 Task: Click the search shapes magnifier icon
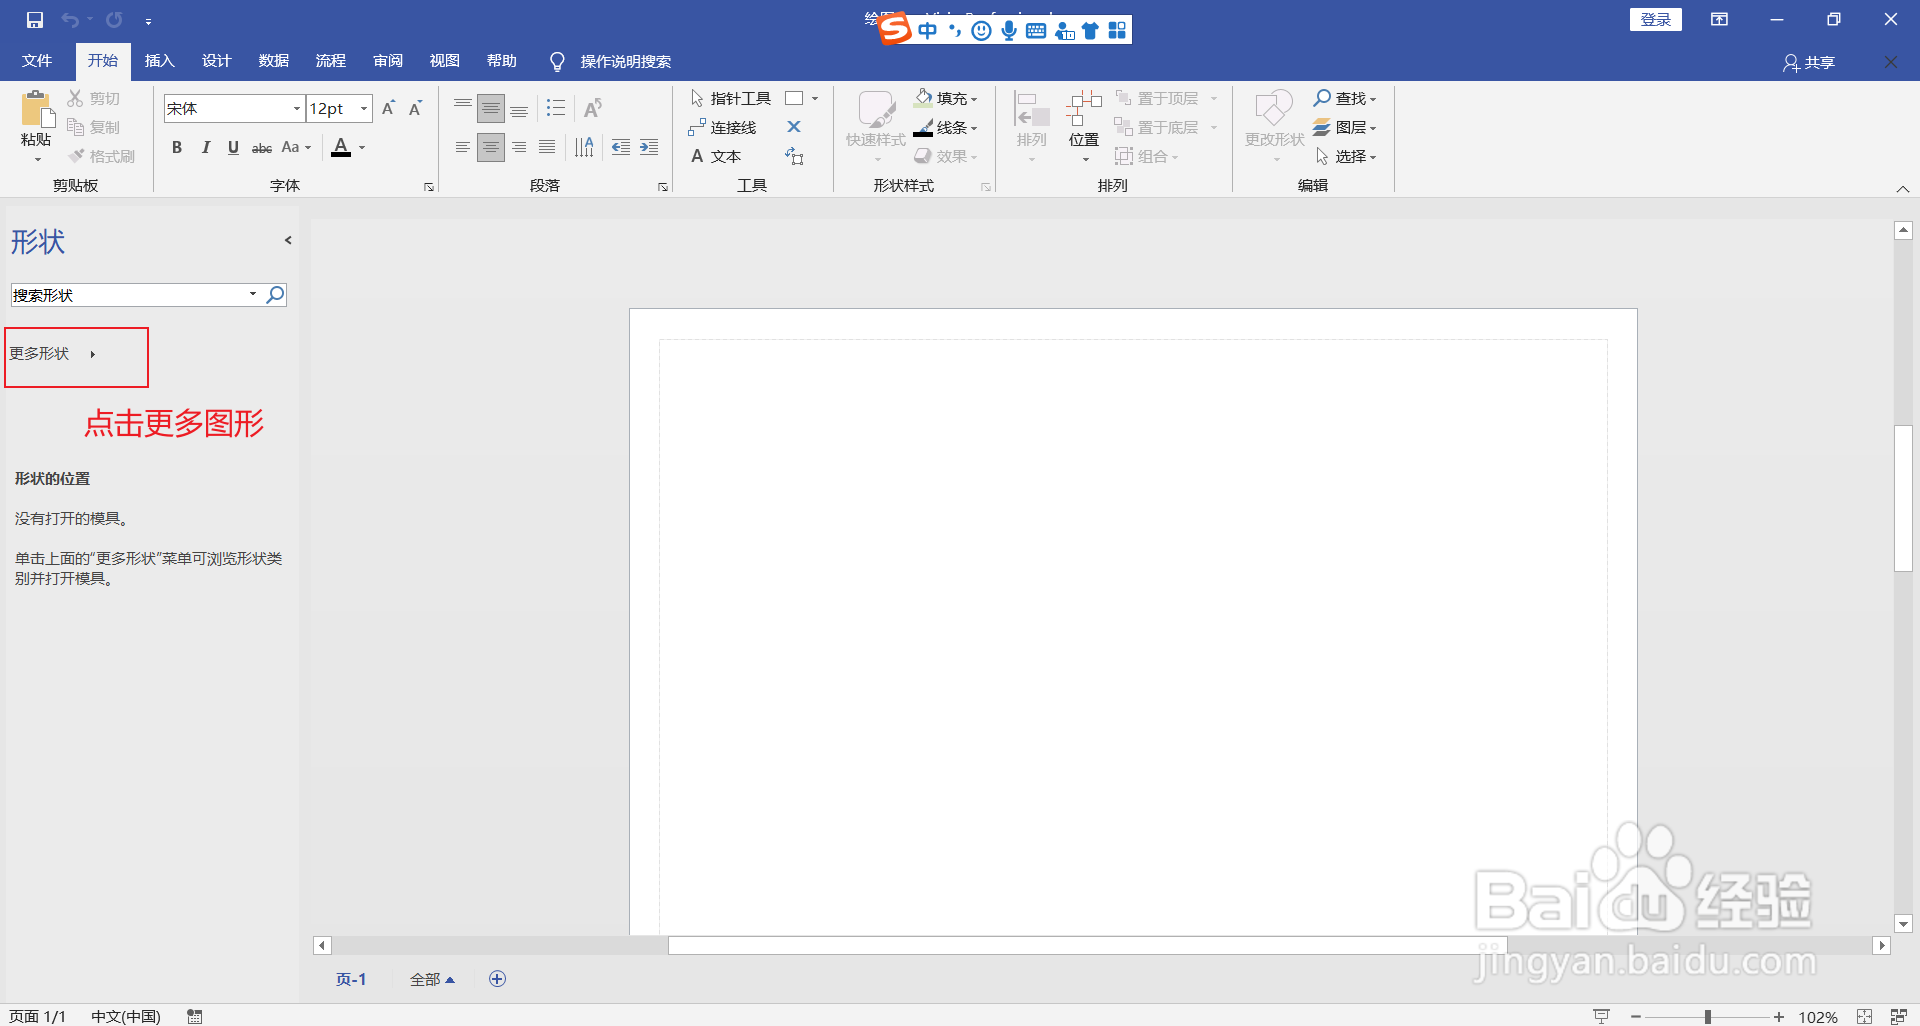click(275, 295)
